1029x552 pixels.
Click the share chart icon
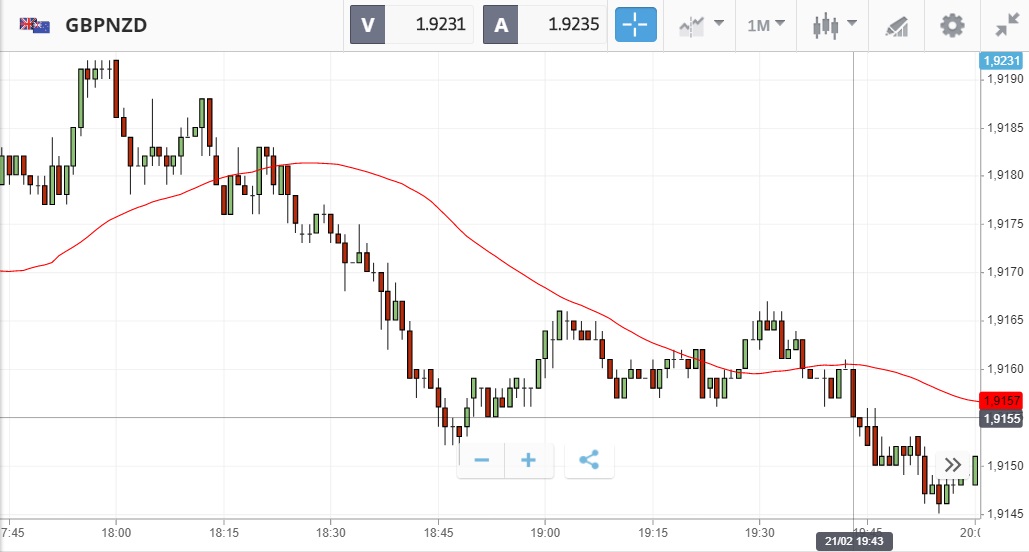(x=589, y=461)
